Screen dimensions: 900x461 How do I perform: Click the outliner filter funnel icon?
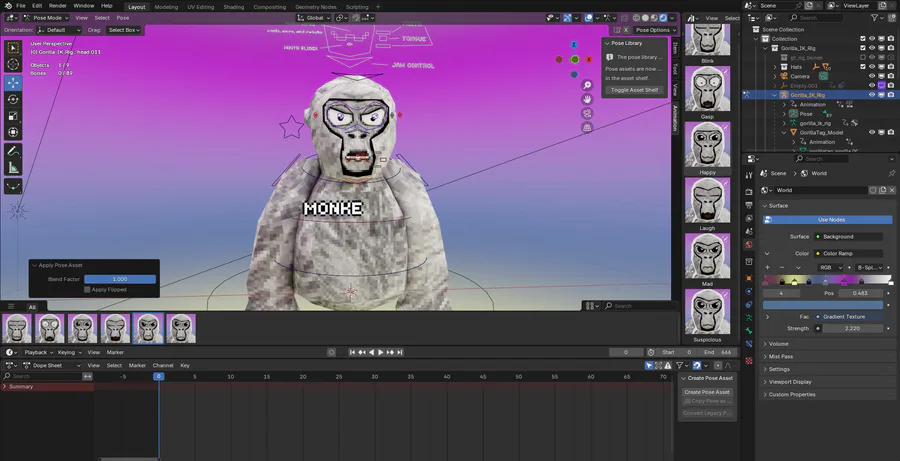pos(876,18)
